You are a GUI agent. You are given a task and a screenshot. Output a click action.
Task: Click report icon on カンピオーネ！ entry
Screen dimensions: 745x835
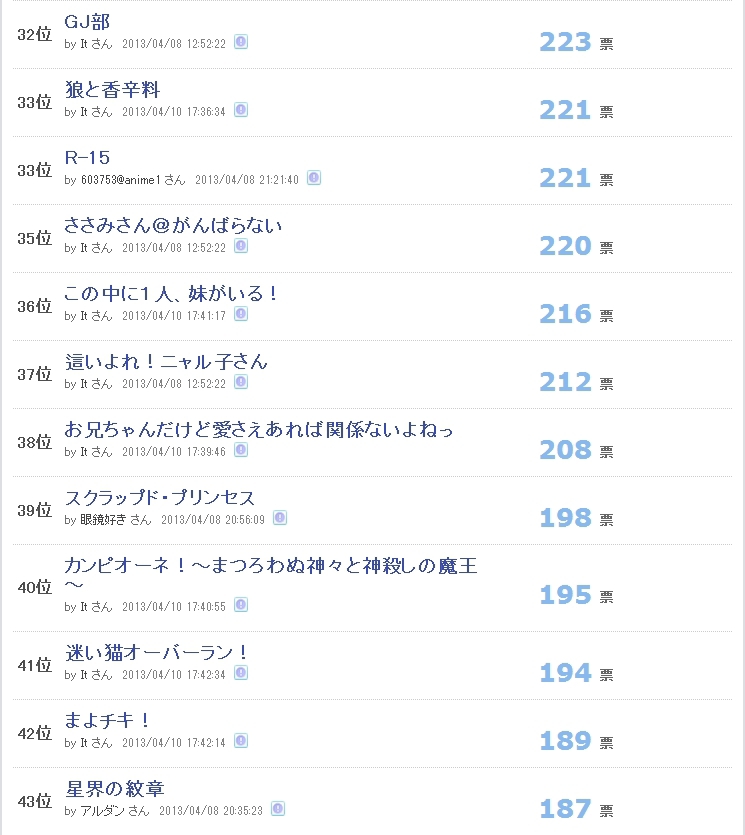[x=241, y=605]
